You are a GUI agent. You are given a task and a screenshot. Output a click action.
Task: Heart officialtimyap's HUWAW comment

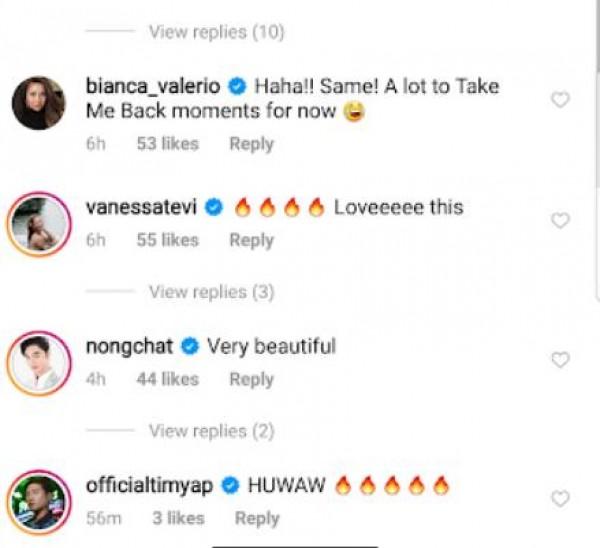point(561,498)
